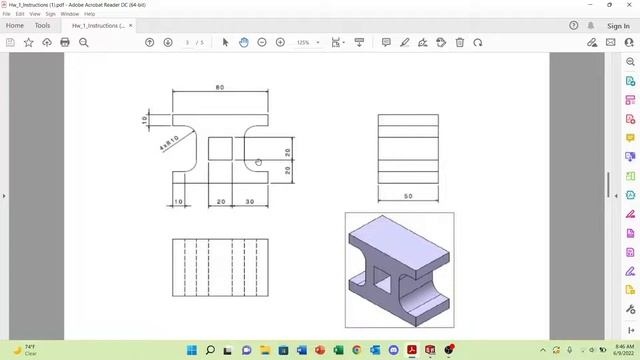640x360 pixels.
Task: Click the Sign In link
Action: [618, 26]
